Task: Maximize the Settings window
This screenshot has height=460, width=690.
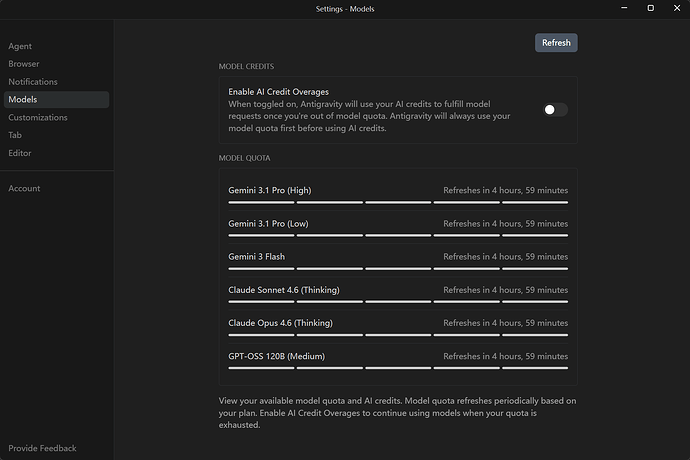Action: tap(650, 8)
